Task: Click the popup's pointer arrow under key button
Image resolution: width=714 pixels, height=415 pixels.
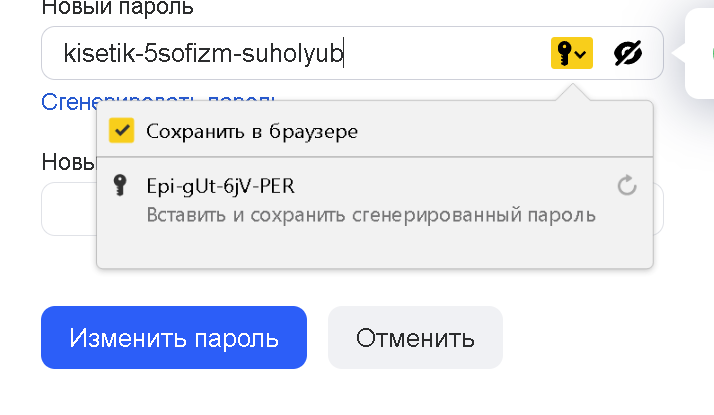Action: [573, 92]
